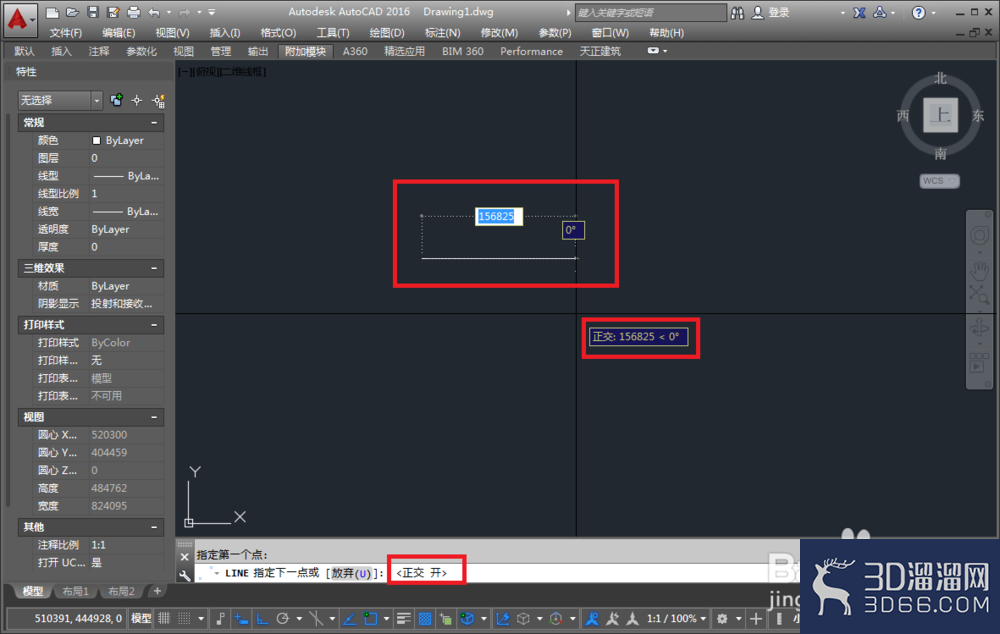Click the workspace switching gear icon
This screenshot has width=1000, height=634.
tap(722, 618)
